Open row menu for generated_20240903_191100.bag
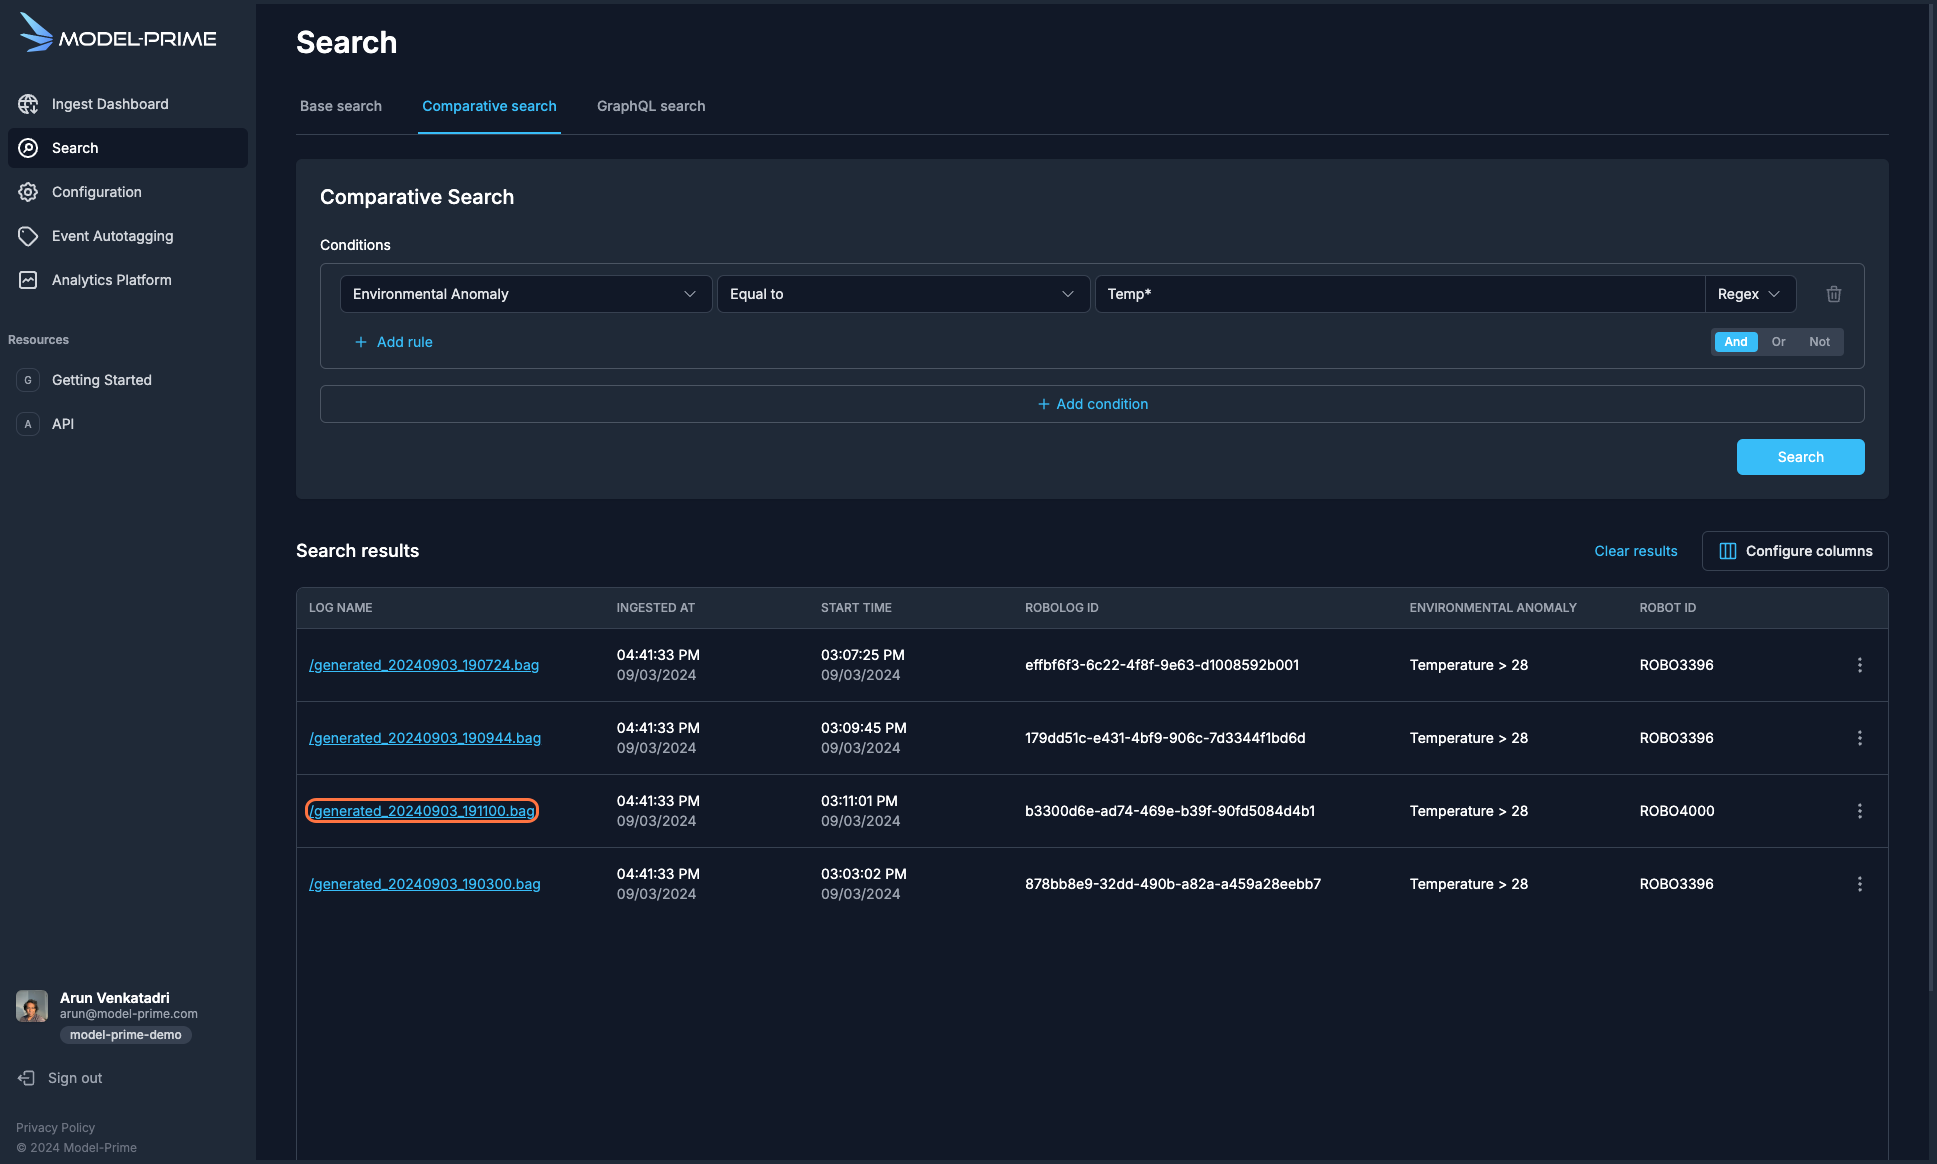 (x=1860, y=811)
